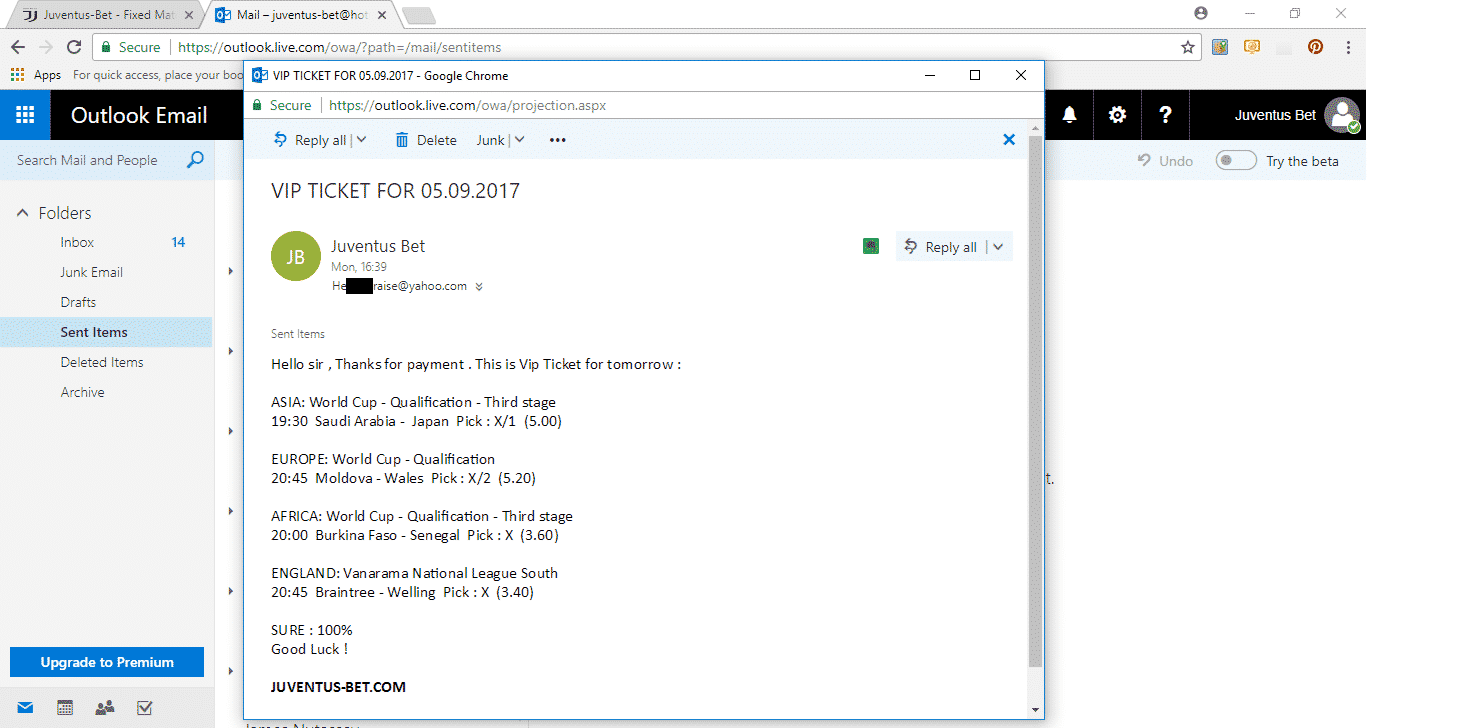Viewport: 1478px width, 728px height.
Task: Go back in main Chrome window
Action: click(x=18, y=47)
